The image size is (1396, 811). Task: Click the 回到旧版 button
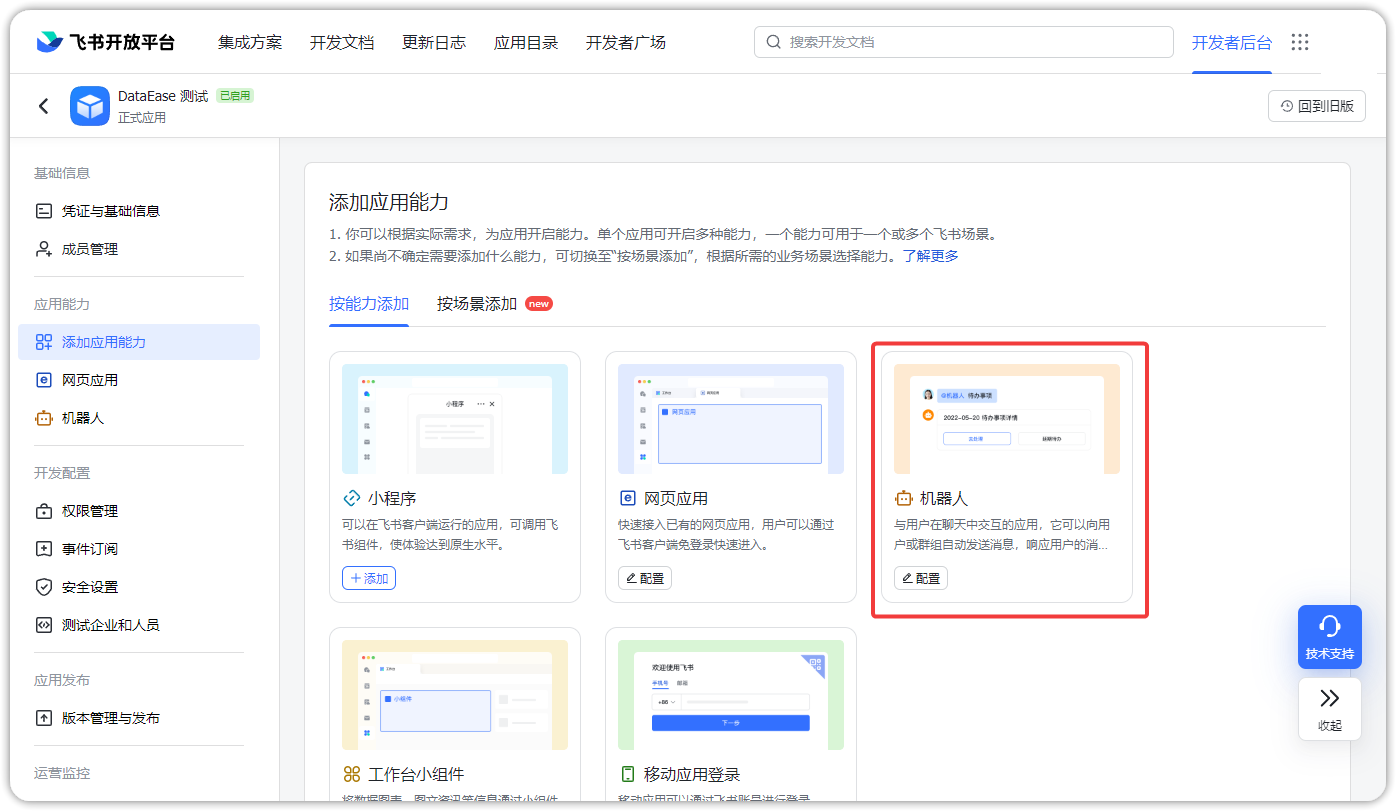(1317, 106)
